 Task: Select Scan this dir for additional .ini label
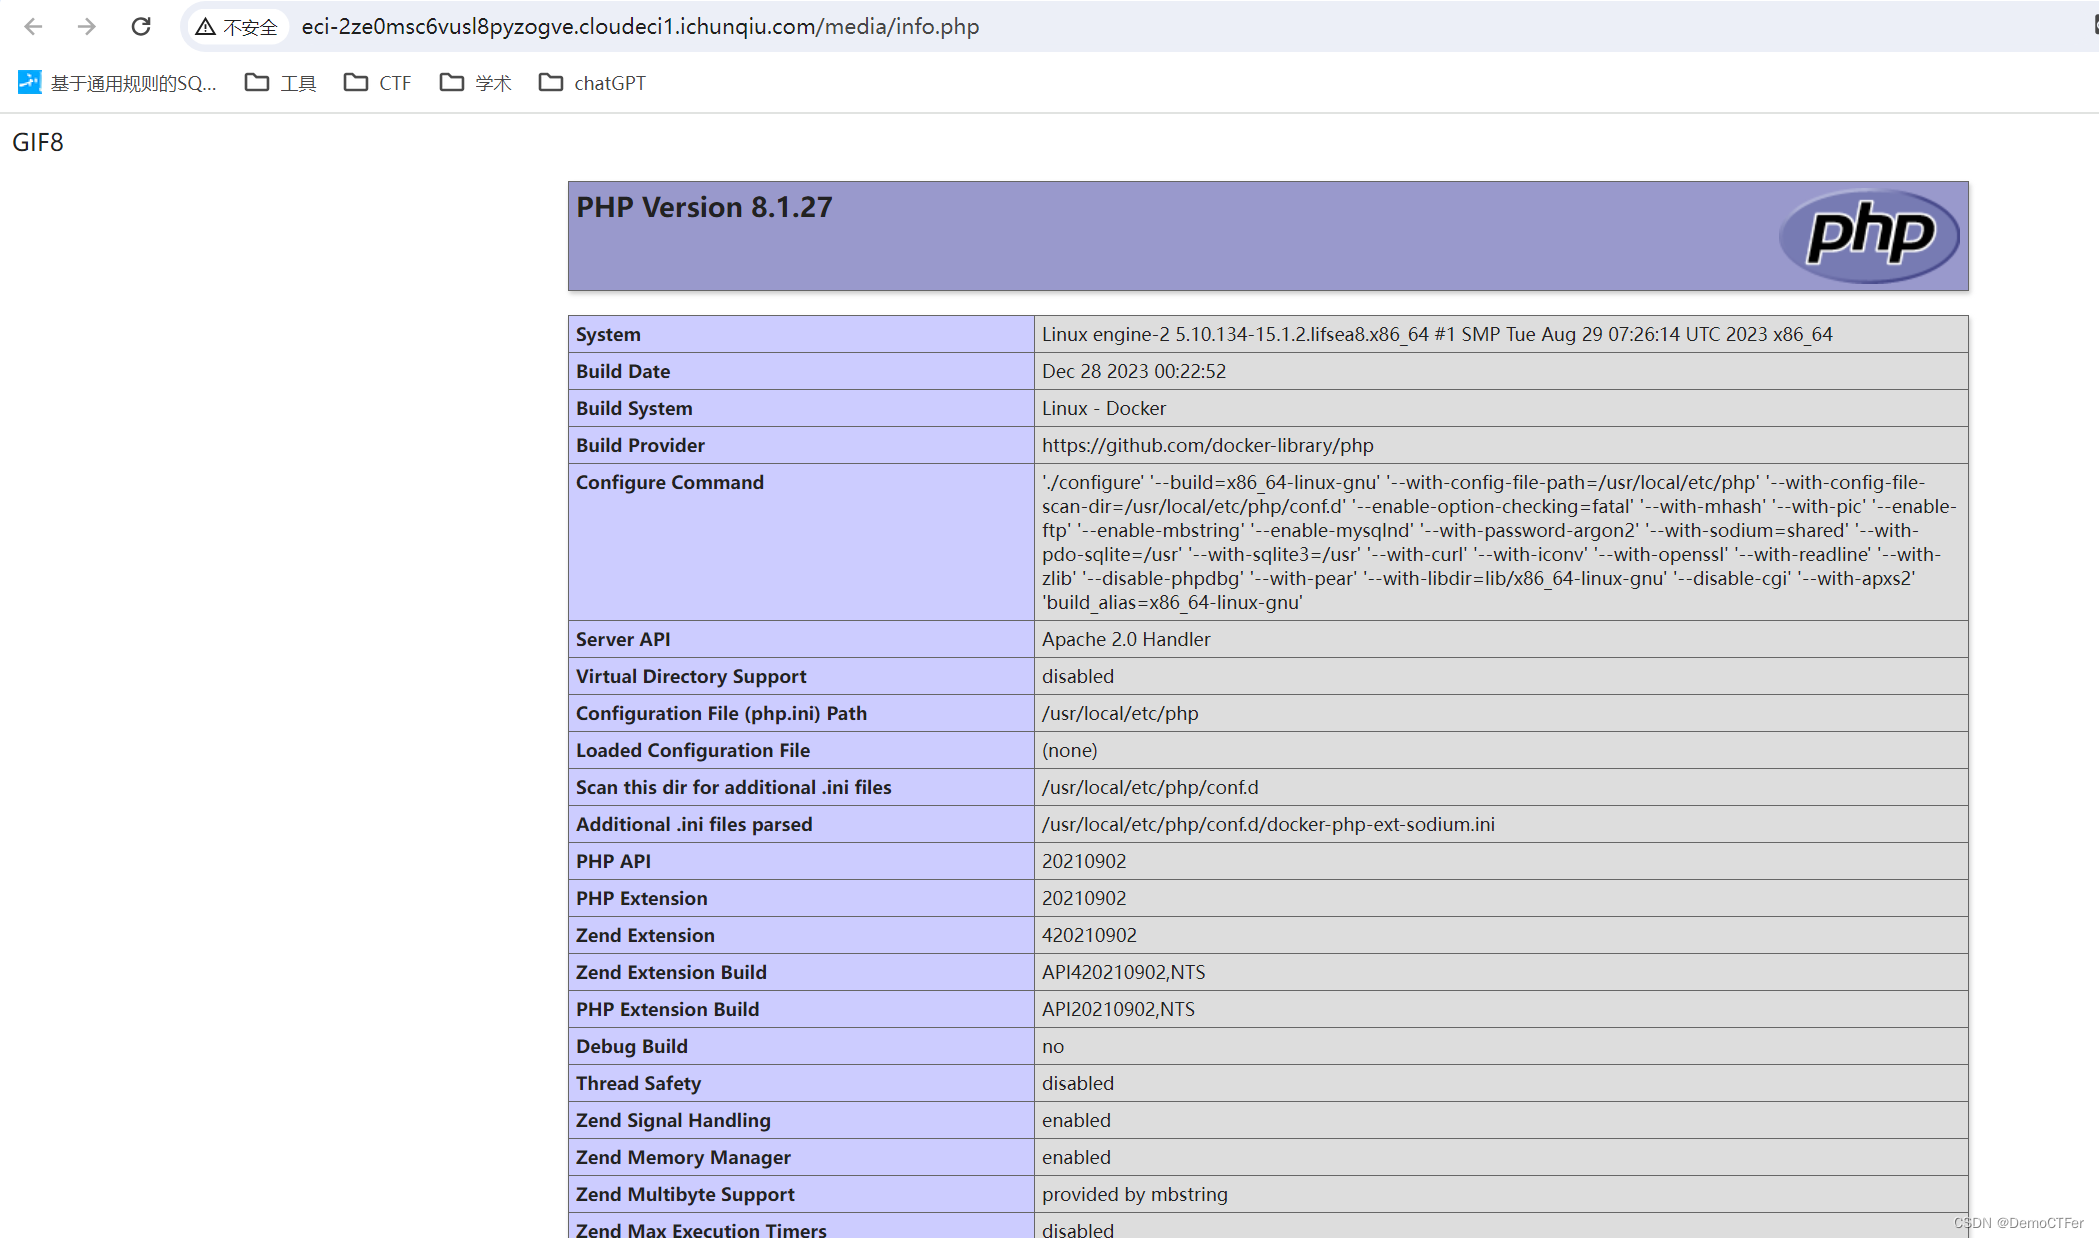[734, 787]
